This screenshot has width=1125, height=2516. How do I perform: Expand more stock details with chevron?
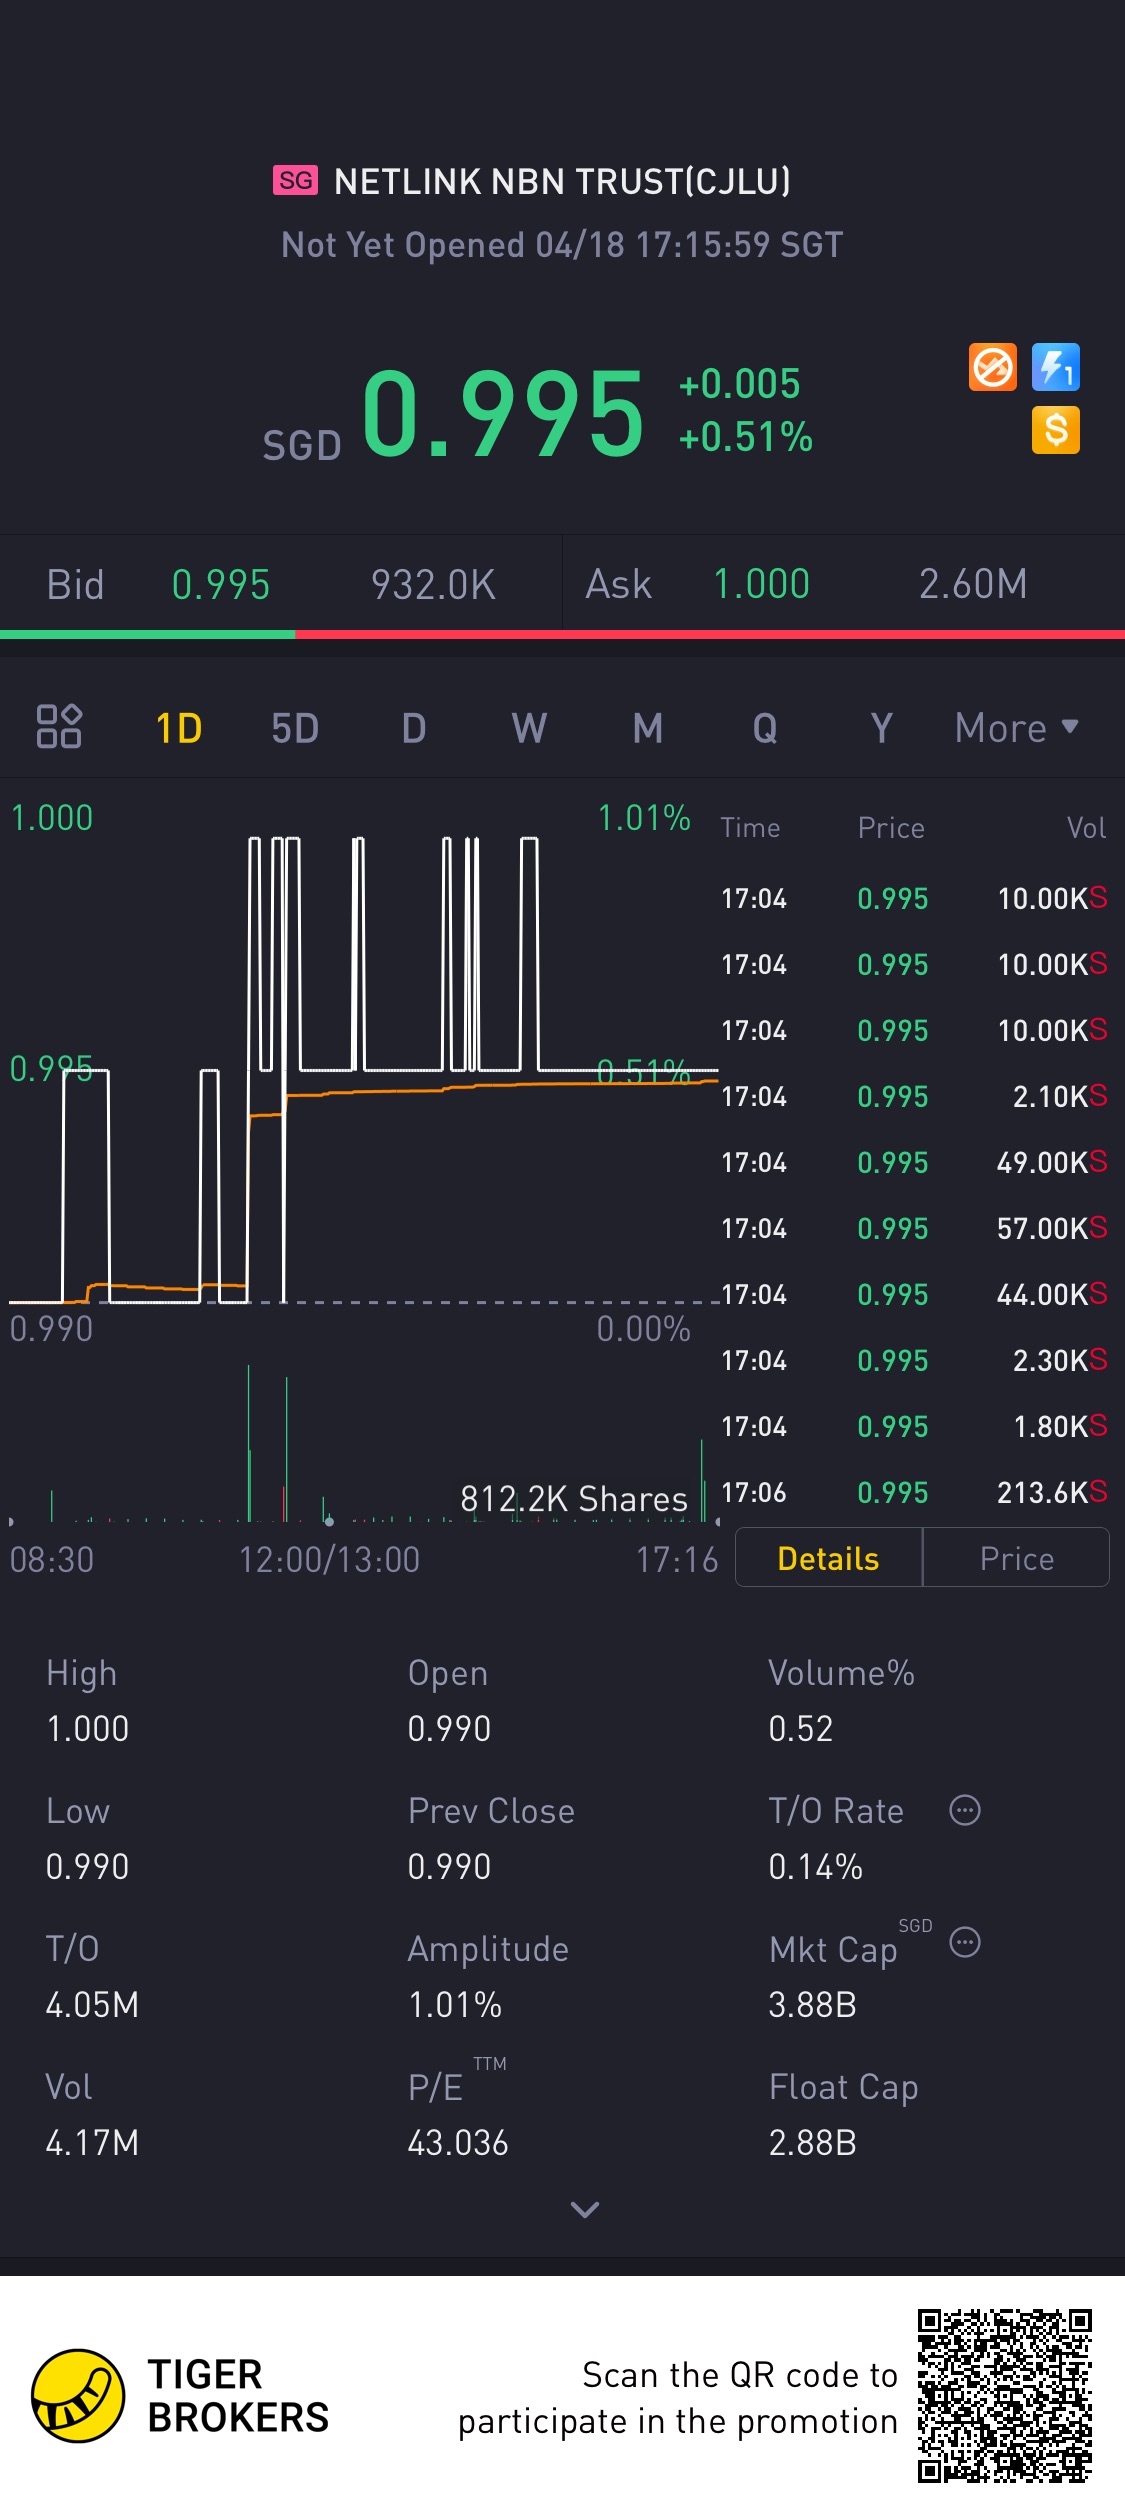[x=584, y=2209]
